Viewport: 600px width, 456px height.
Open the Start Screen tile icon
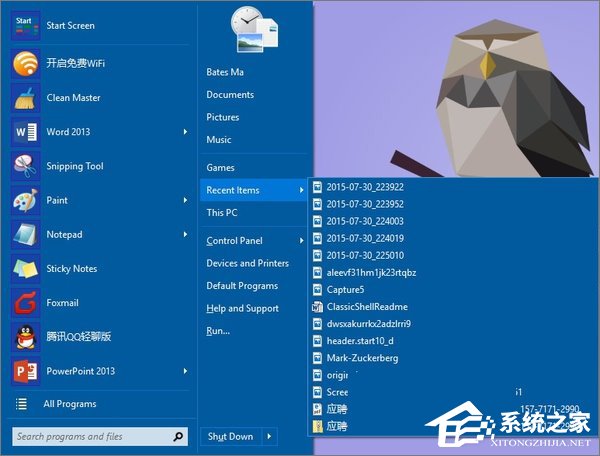click(x=25, y=26)
